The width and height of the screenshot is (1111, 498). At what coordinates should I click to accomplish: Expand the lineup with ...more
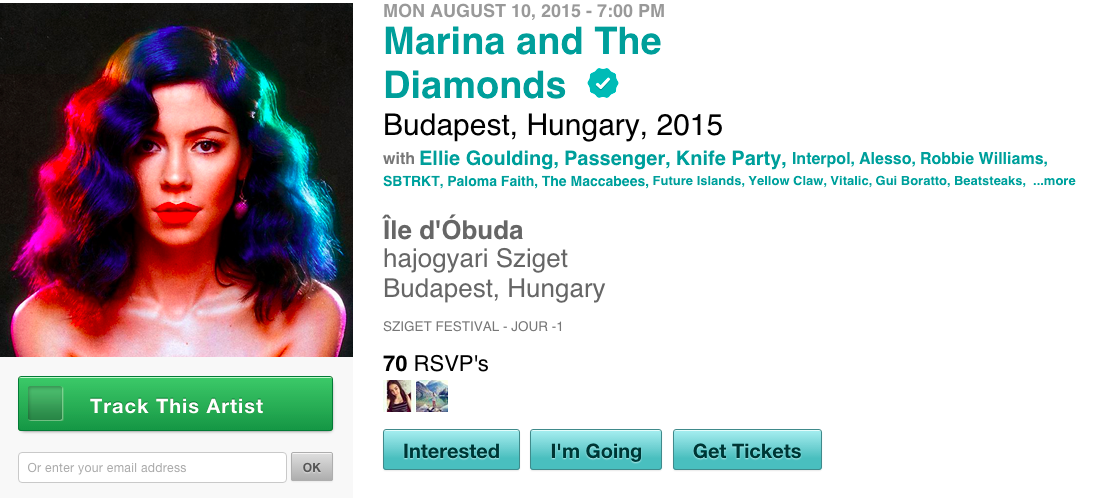pos(1054,181)
